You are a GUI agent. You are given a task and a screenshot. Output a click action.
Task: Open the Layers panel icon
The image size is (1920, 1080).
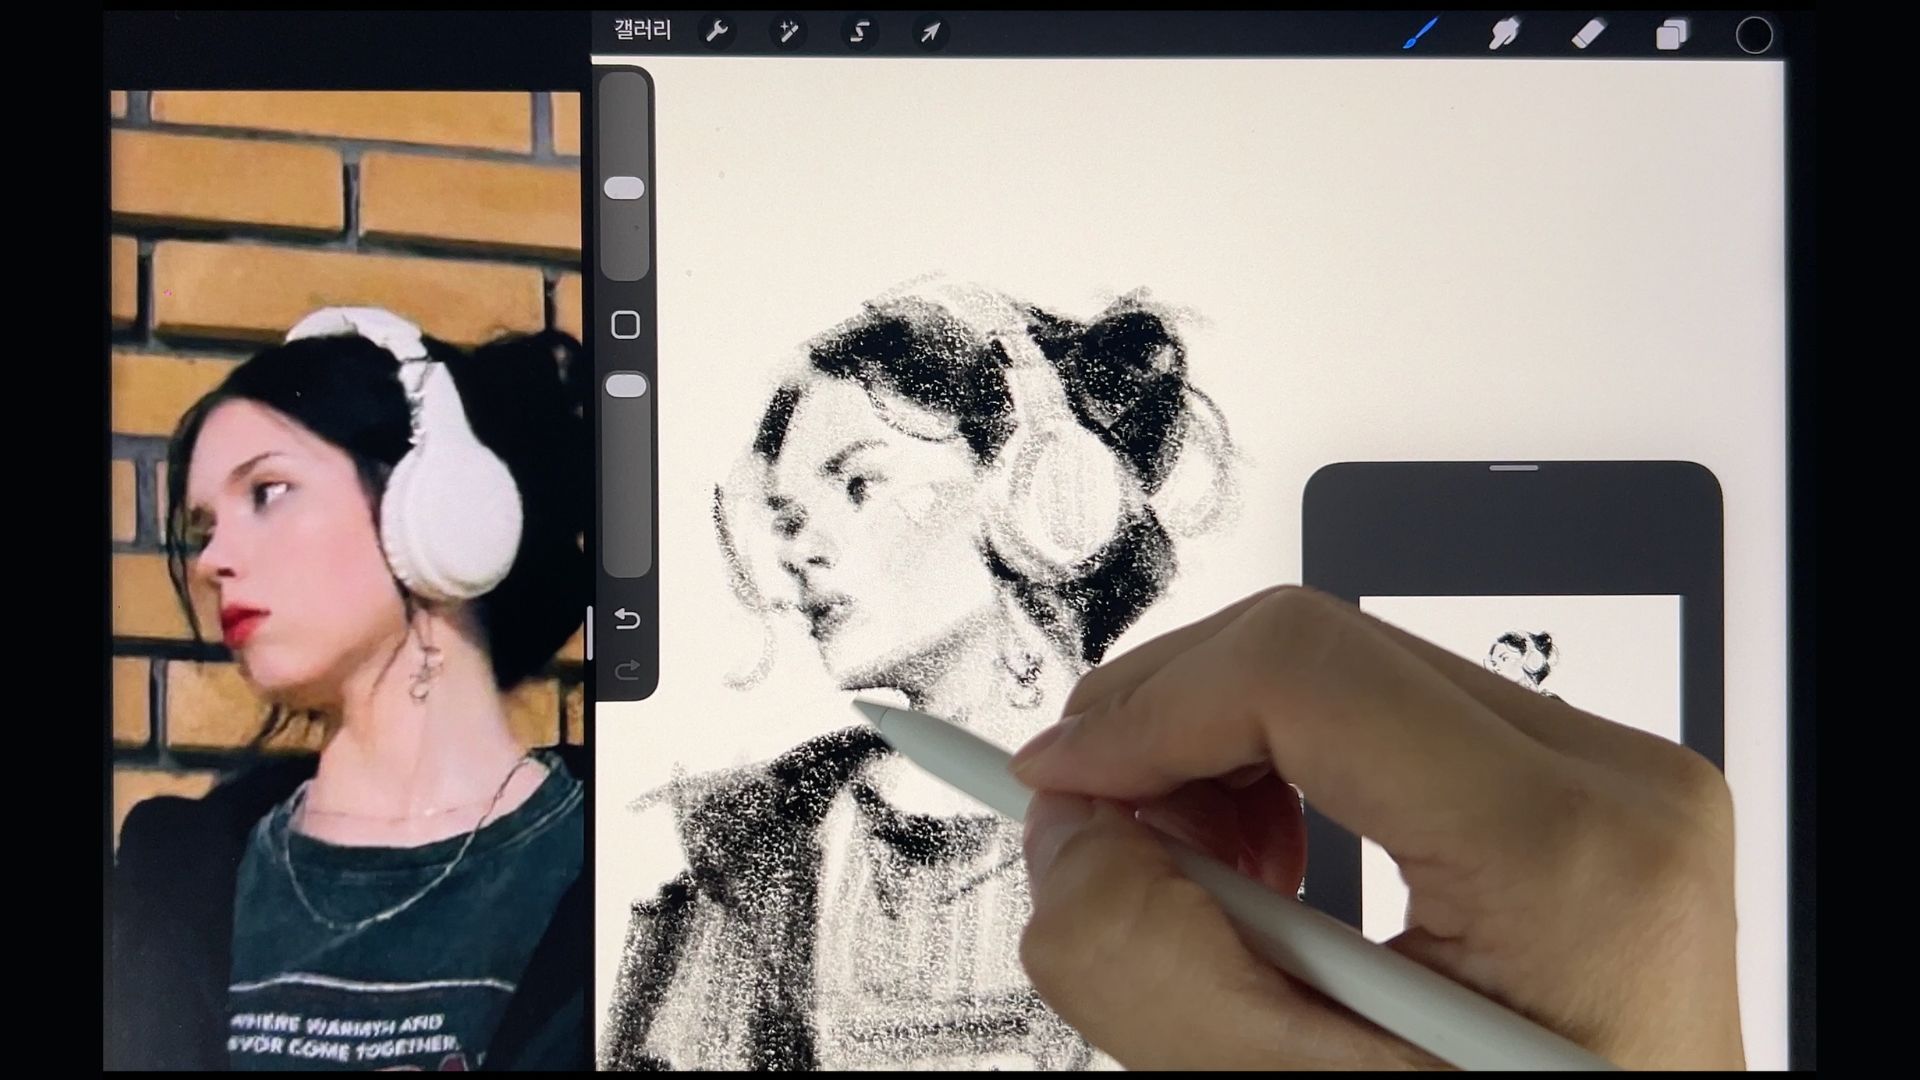pos(1671,35)
